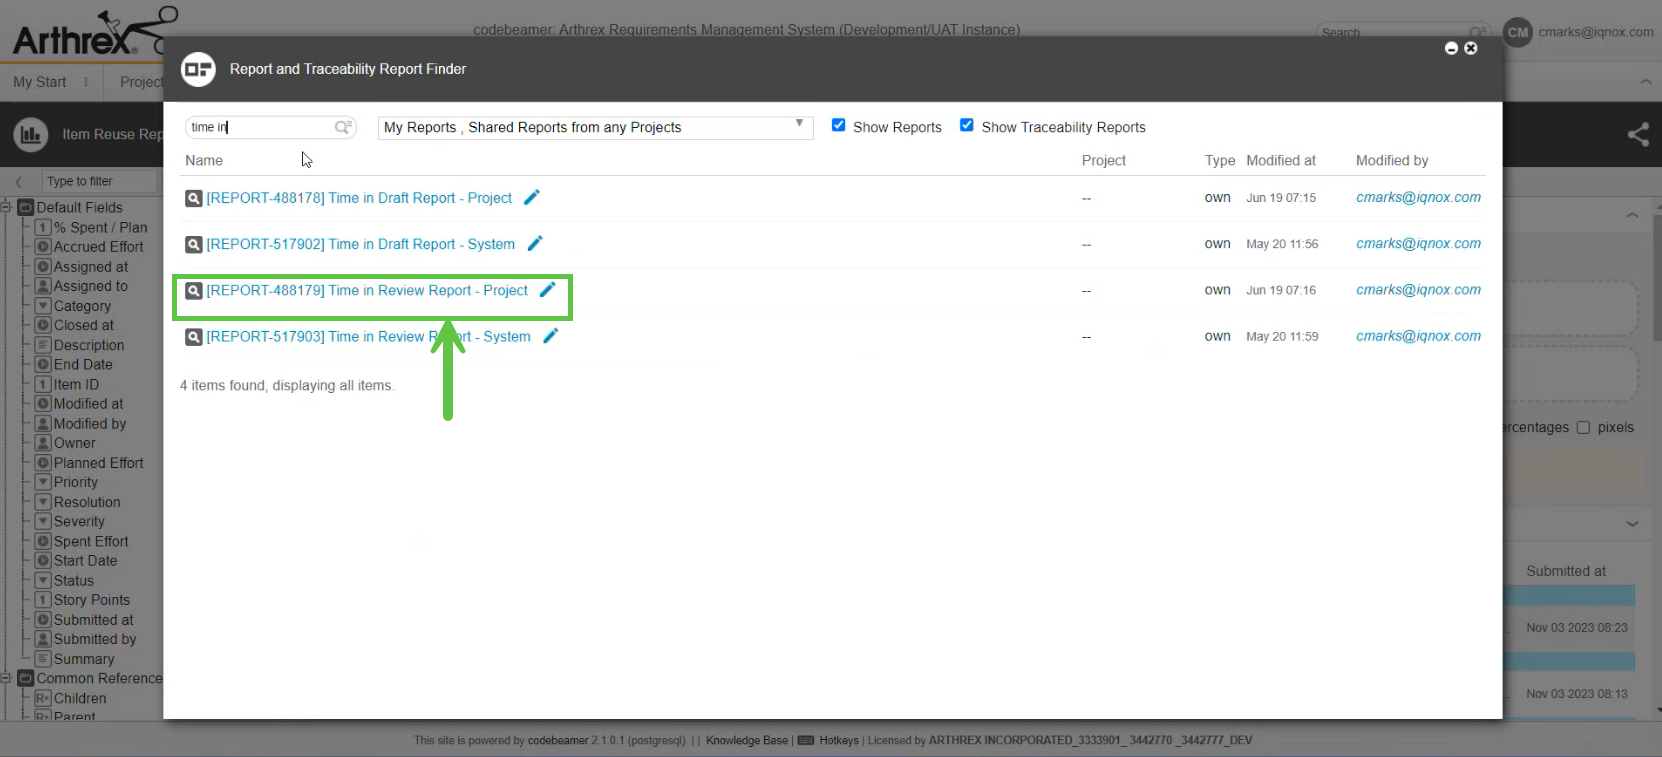Screen dimensions: 1662x757
Task: Uncheck the Show Reports checkbox
Action: 839,126
